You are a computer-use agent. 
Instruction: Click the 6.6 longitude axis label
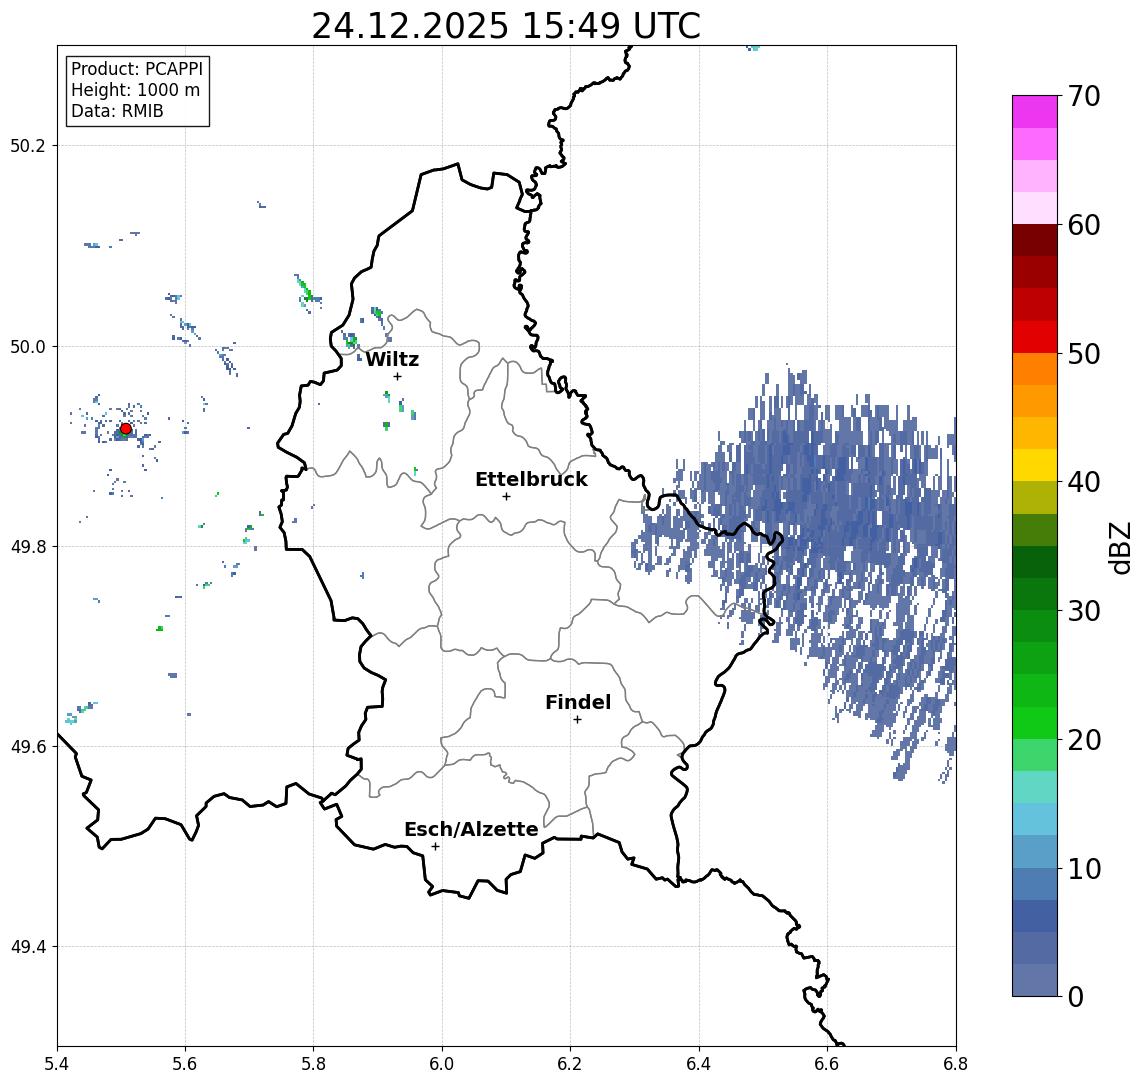pos(827,1064)
